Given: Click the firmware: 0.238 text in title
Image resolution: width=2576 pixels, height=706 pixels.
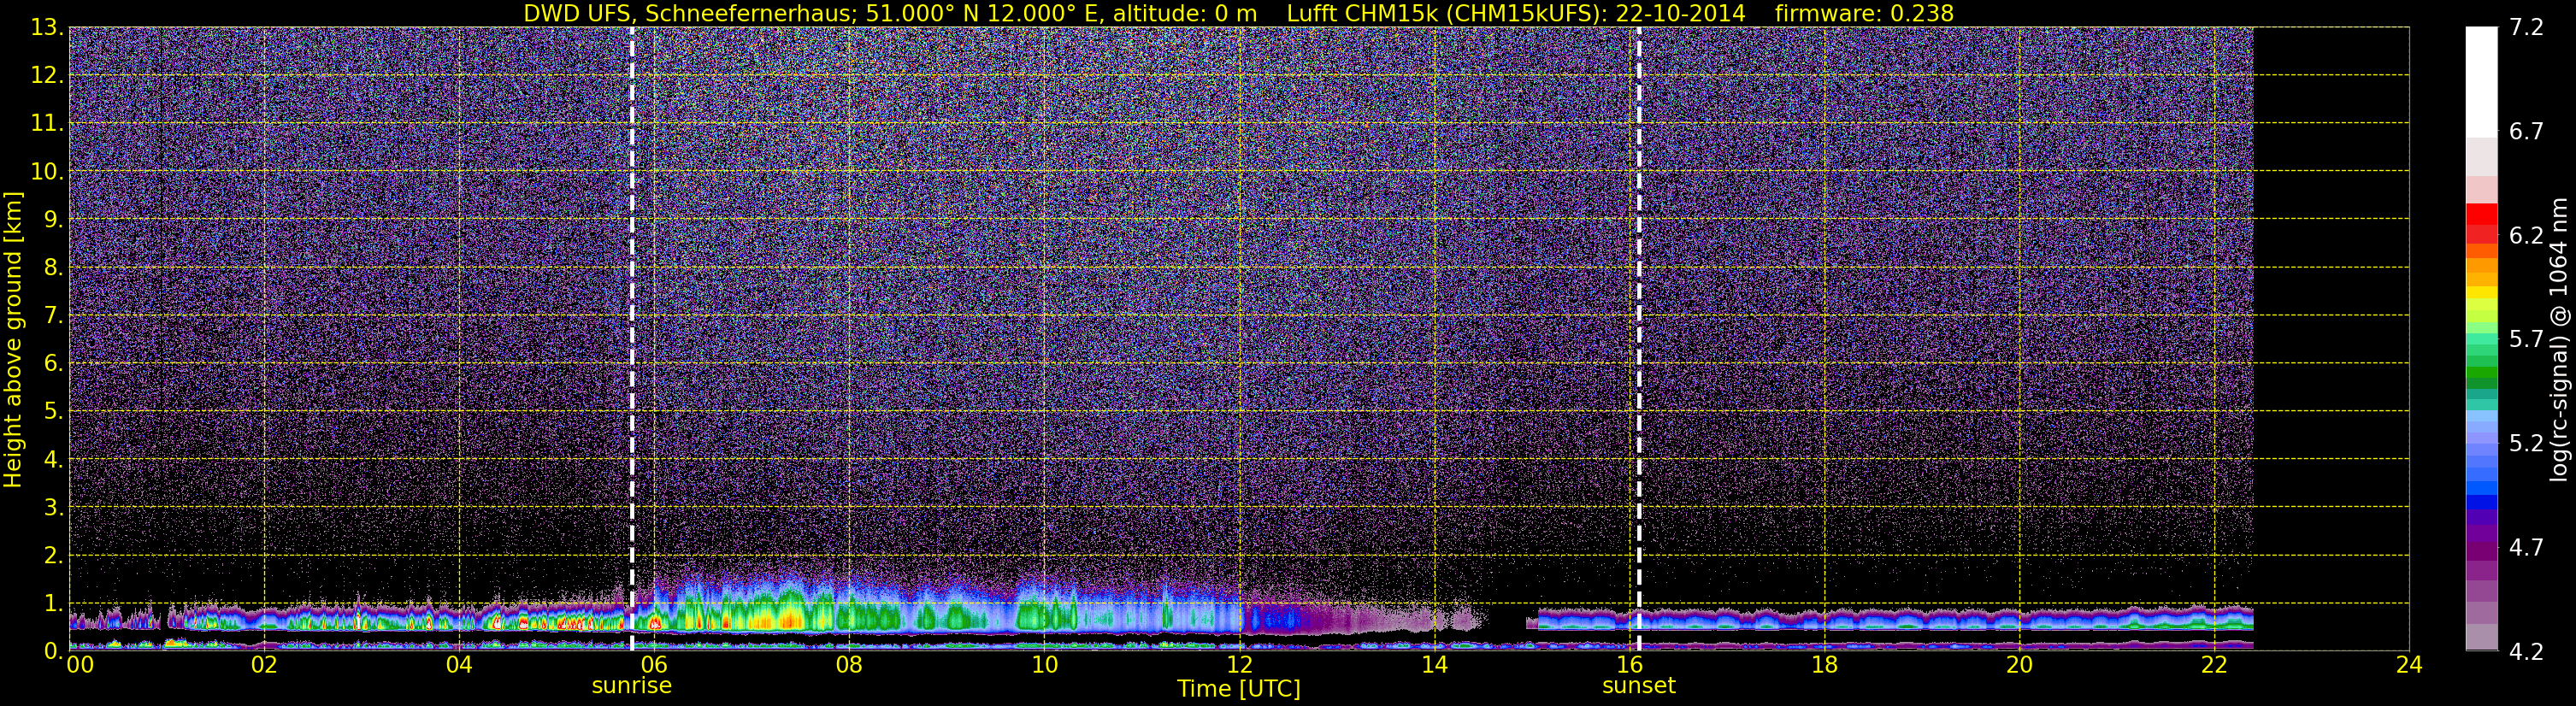Looking at the screenshot, I should (1864, 13).
